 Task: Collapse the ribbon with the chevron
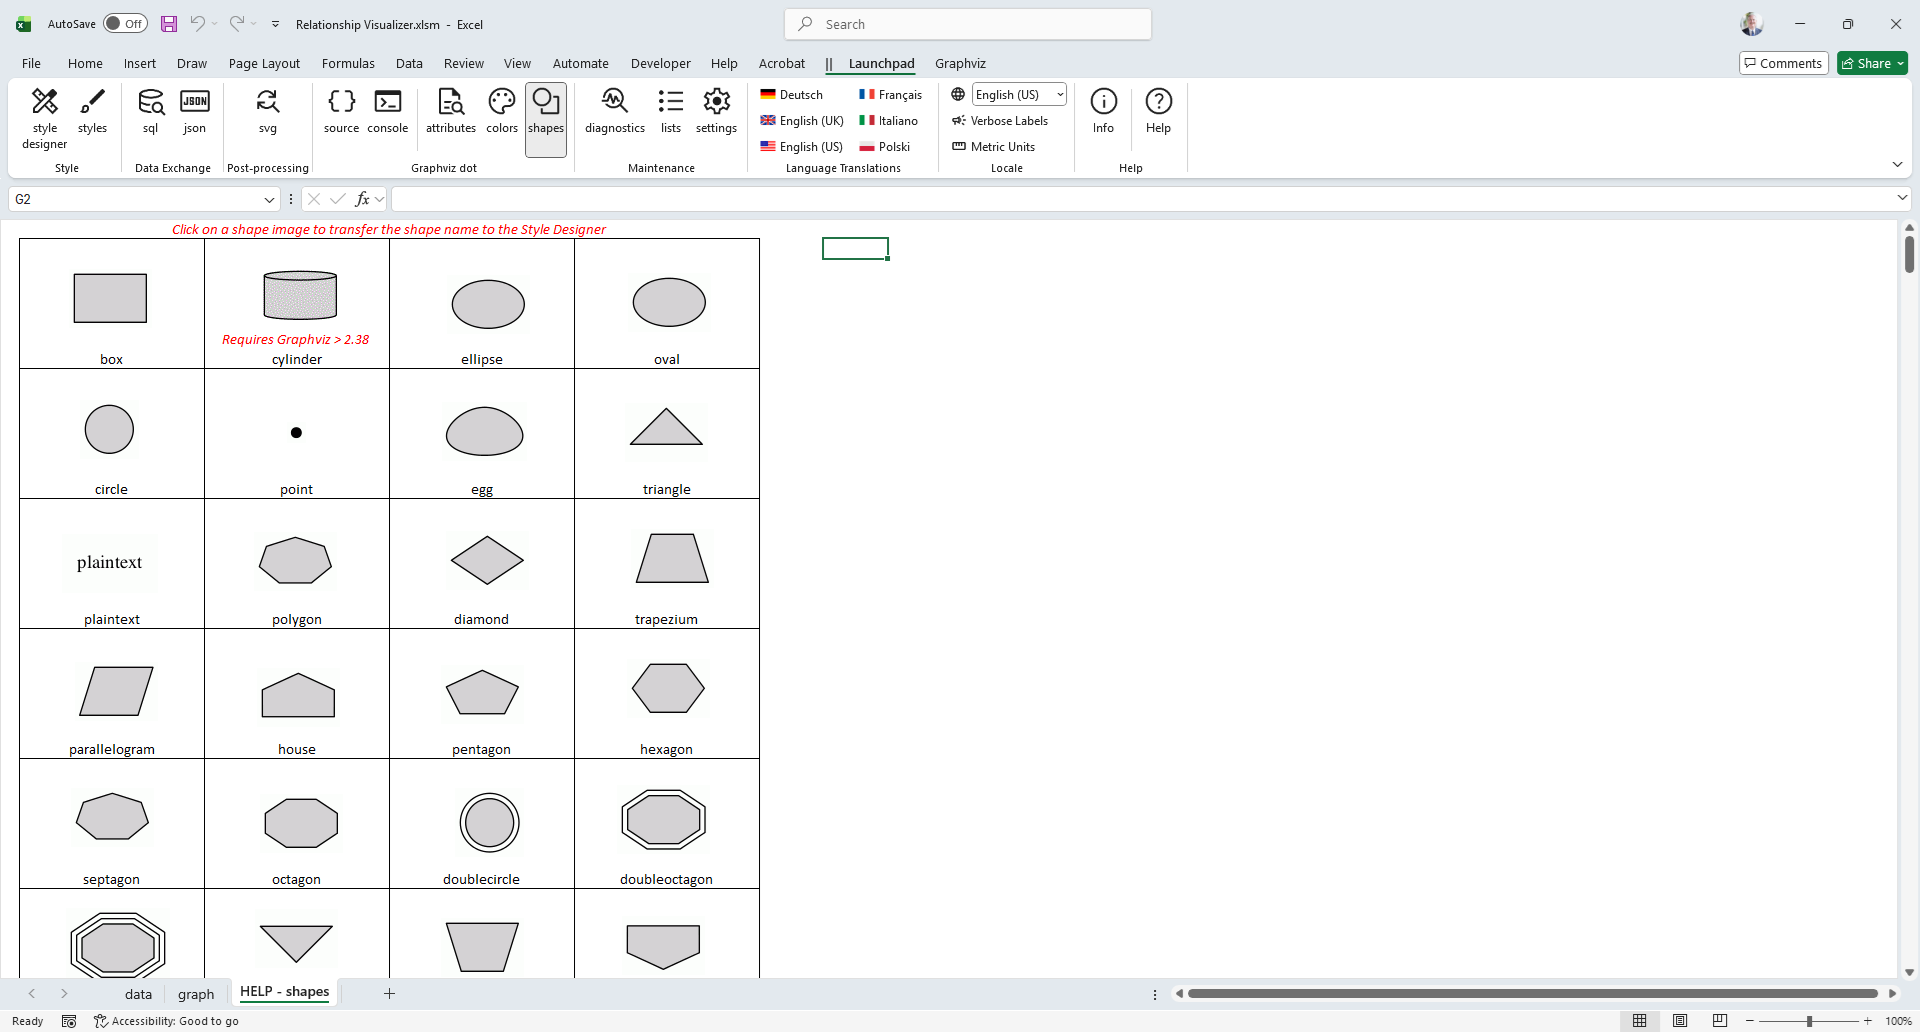click(x=1897, y=164)
